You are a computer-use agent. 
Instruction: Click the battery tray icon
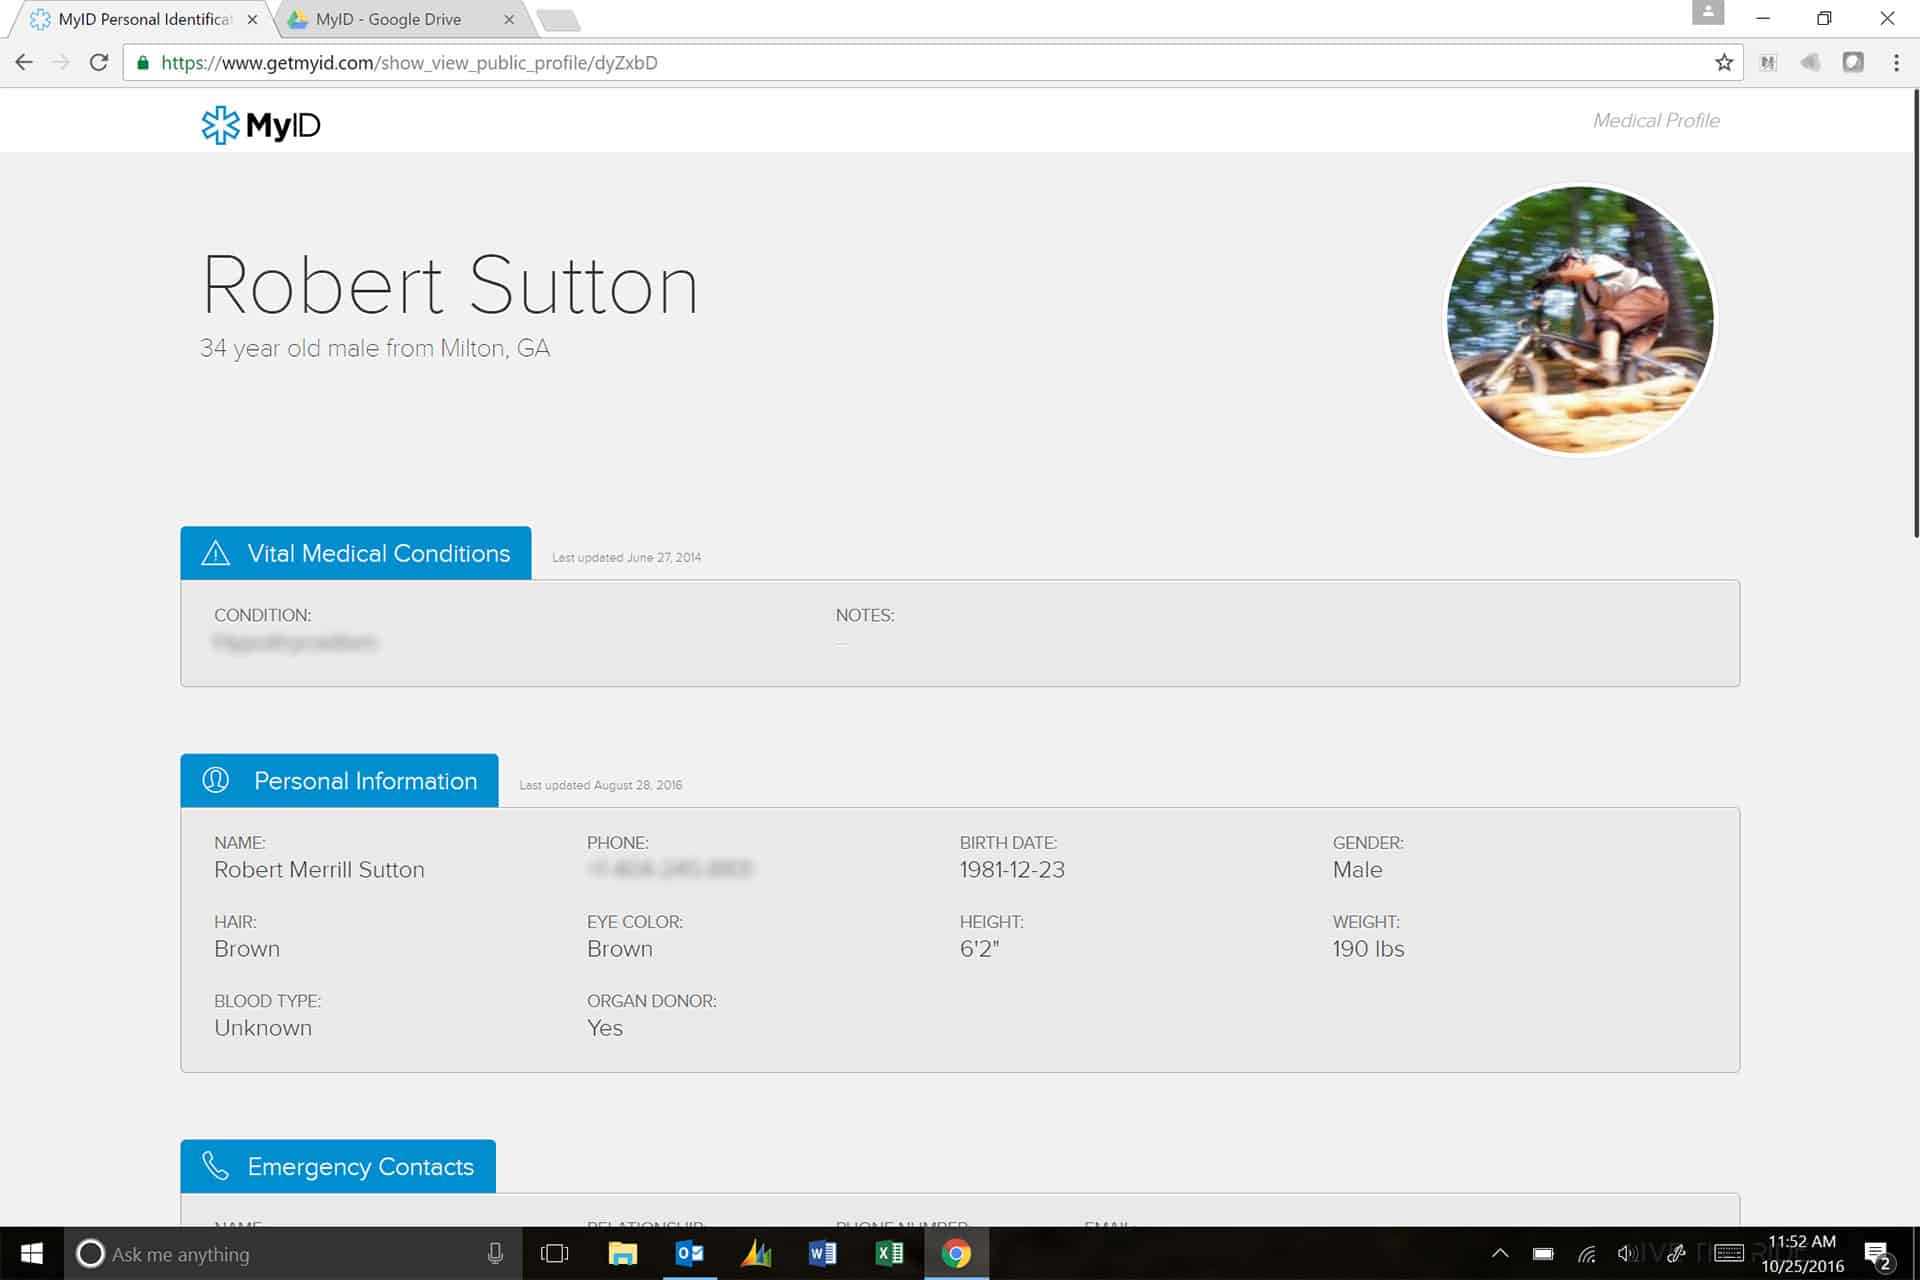[1543, 1253]
